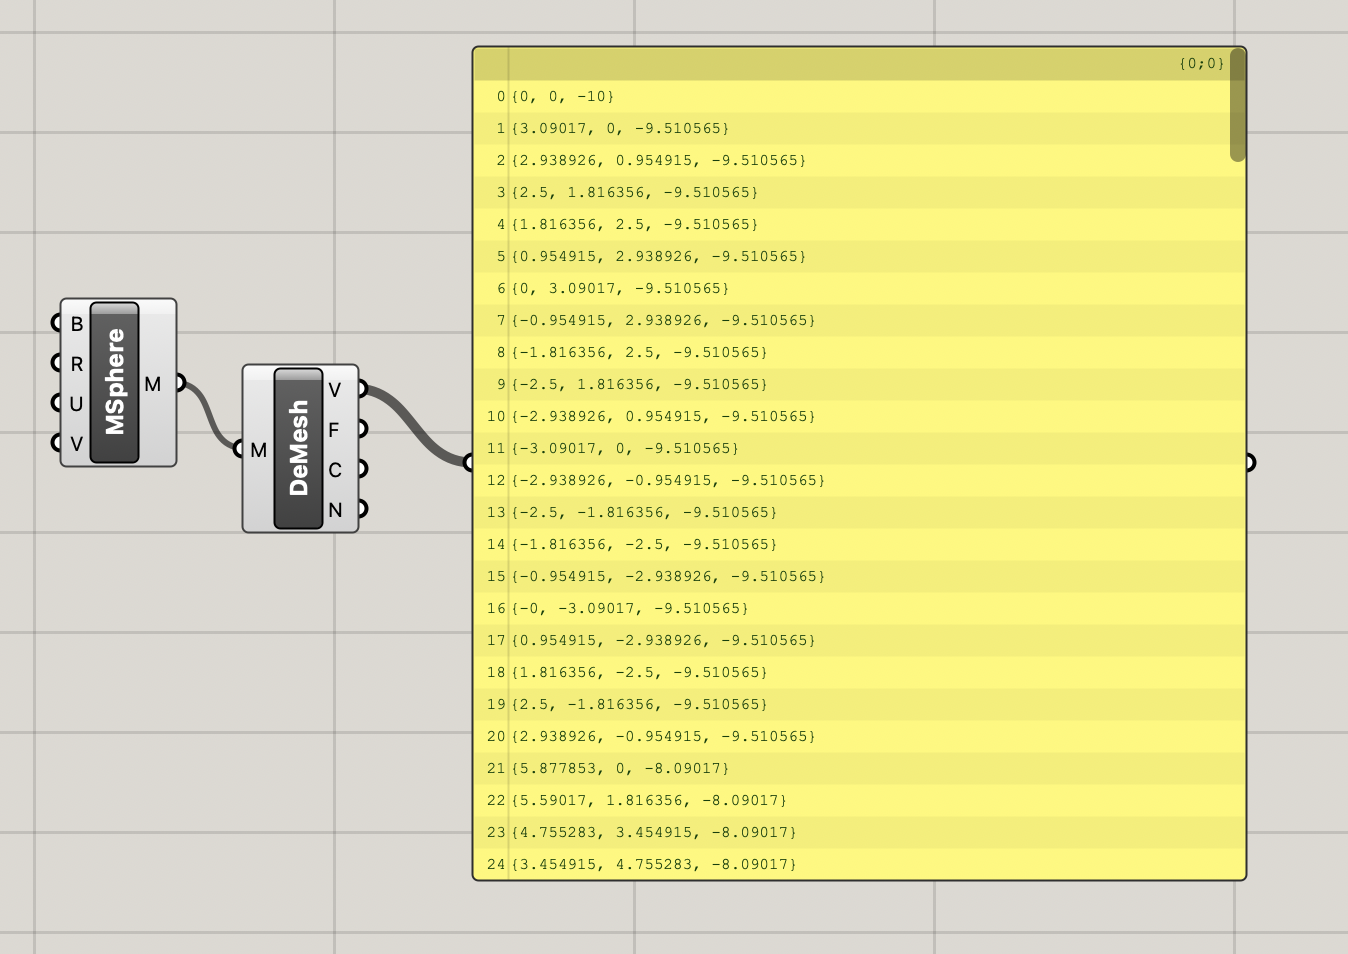Click the M output of MSphere
This screenshot has width=1348, height=954.
(153, 383)
